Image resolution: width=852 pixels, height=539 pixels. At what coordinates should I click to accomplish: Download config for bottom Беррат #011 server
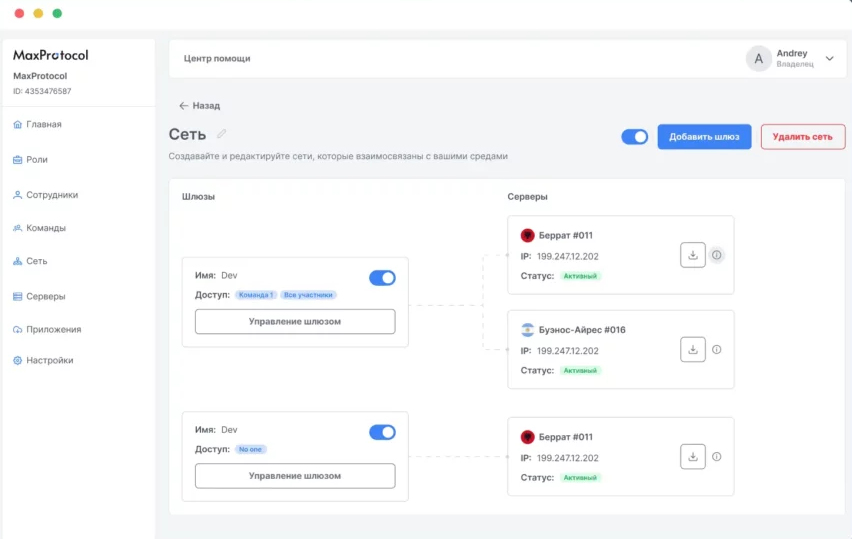[693, 457]
